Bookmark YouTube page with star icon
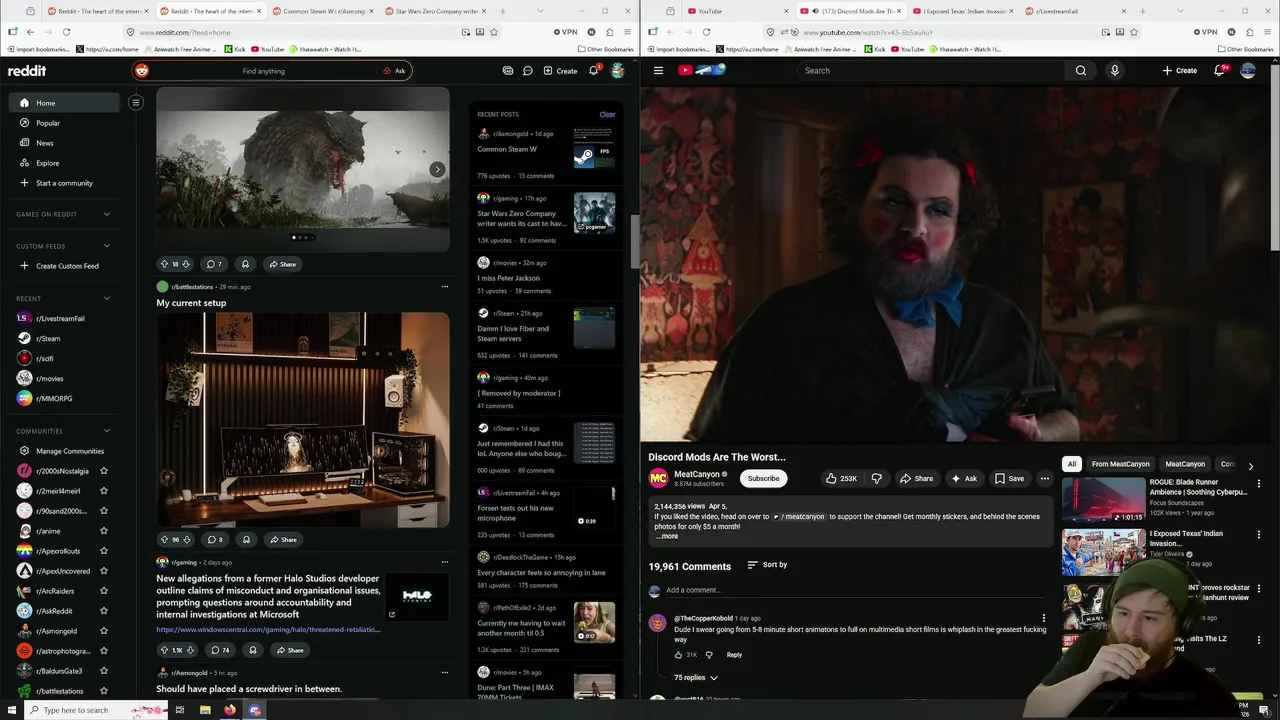Viewport: 1280px width, 720px height. tap(1133, 32)
